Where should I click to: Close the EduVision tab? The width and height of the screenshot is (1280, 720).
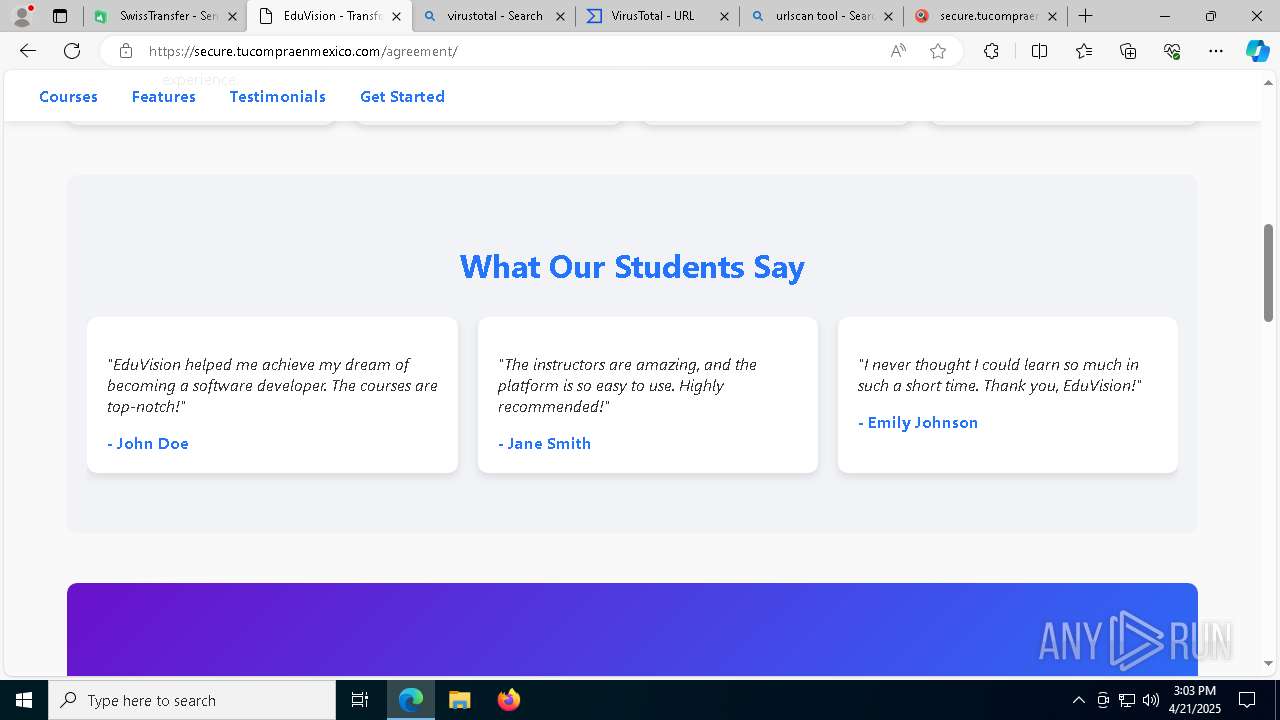pyautogui.click(x=396, y=16)
